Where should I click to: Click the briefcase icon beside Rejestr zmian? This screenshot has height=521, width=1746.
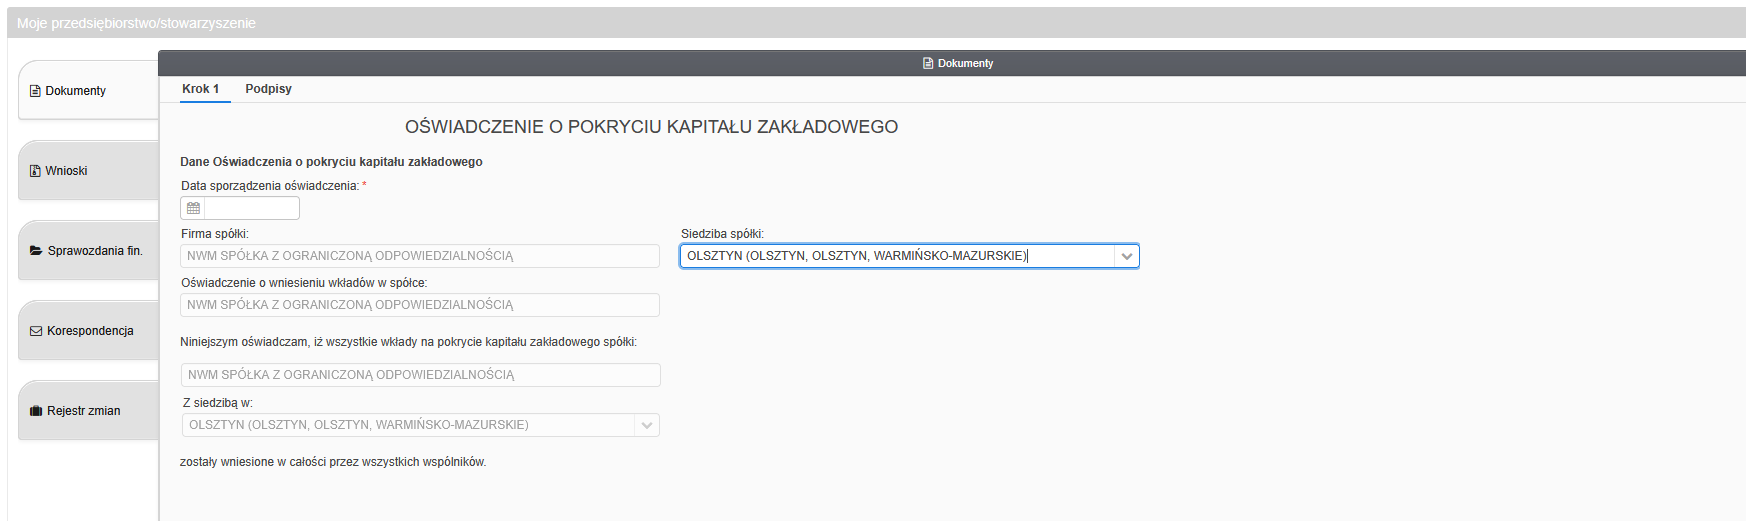(x=36, y=411)
